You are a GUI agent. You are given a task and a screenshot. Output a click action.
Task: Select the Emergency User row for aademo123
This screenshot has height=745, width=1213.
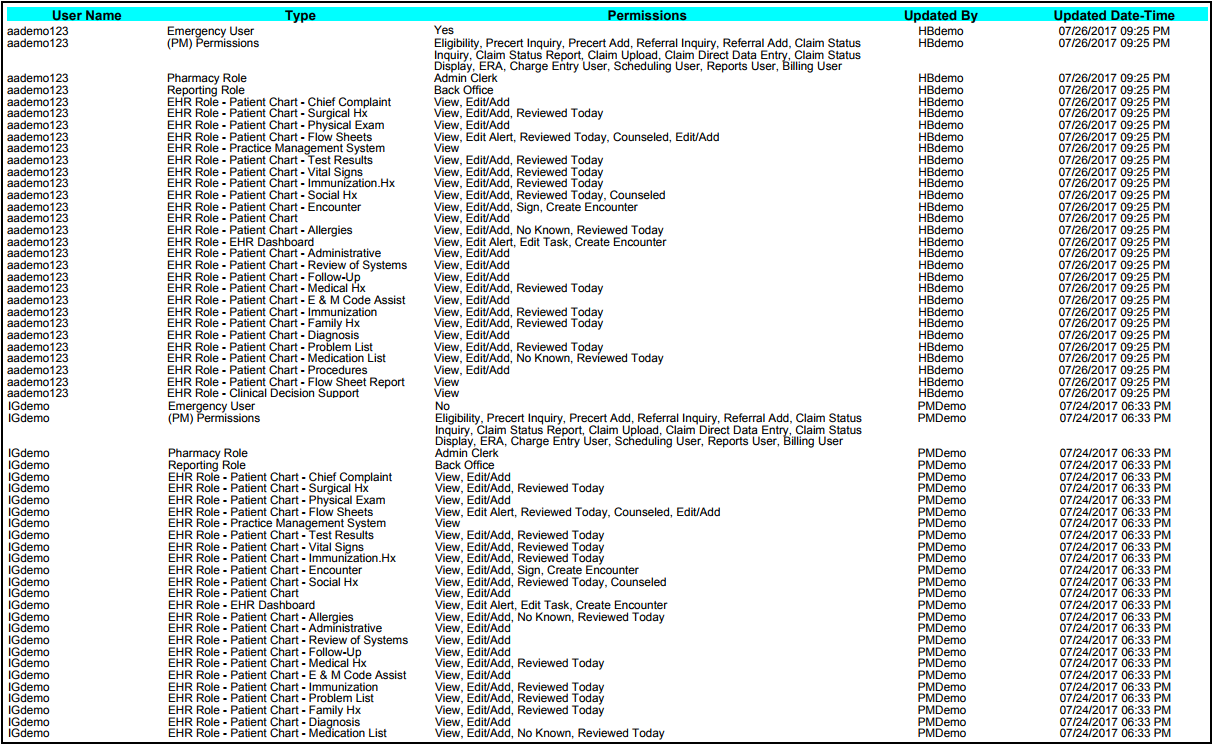211,31
